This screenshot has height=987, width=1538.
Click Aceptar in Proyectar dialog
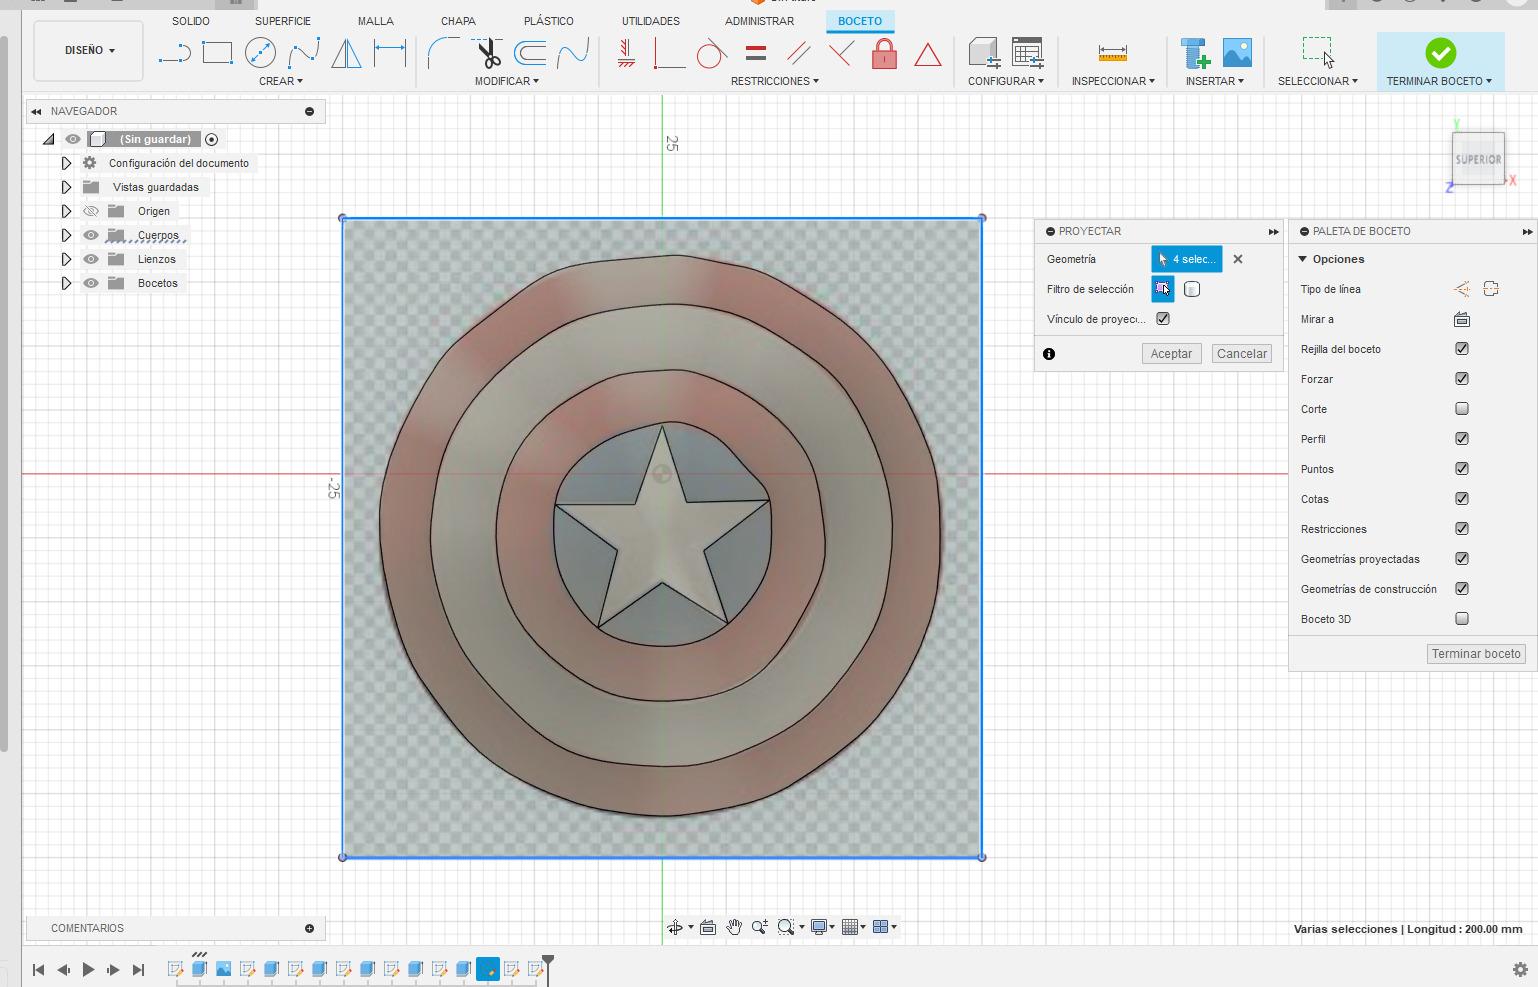[1171, 353]
